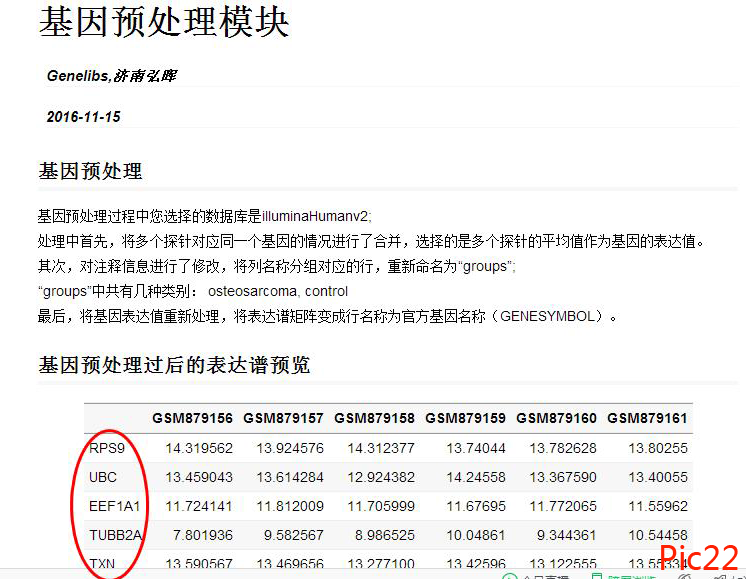746x579 pixels.
Task: Click the Genelibs author line
Action: click(x=112, y=76)
